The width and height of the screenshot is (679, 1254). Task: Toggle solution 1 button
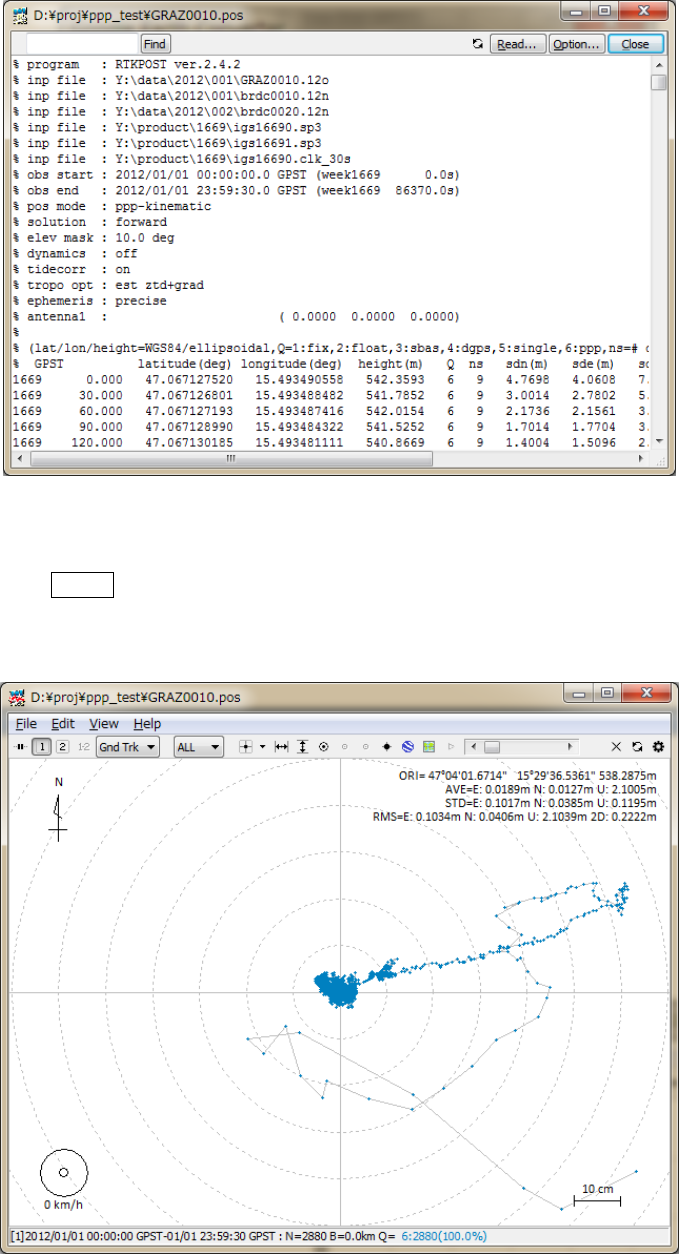[42, 747]
